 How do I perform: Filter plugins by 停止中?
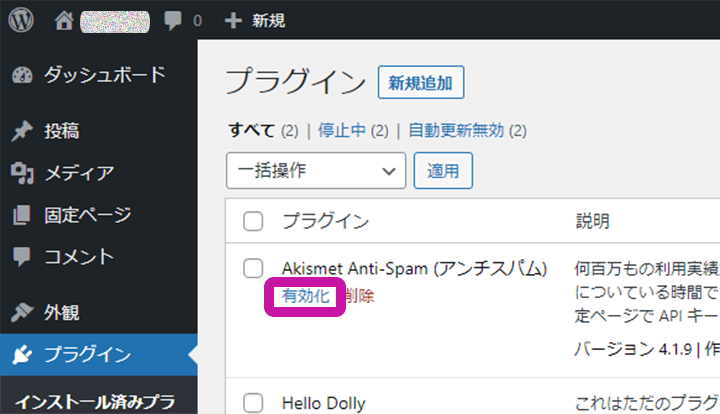coord(341,130)
